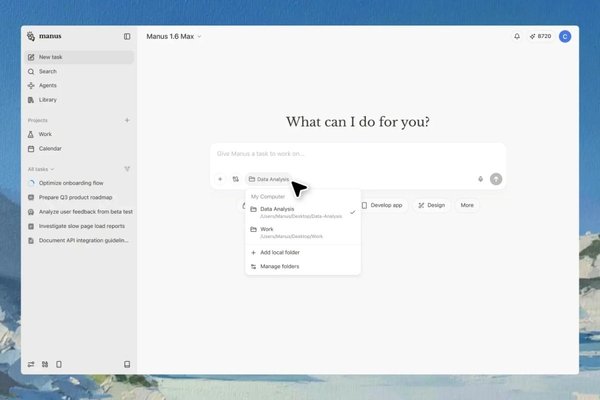Click the task filter icon beside All tasks
Viewport: 600px width, 400px height.
pyautogui.click(x=127, y=169)
